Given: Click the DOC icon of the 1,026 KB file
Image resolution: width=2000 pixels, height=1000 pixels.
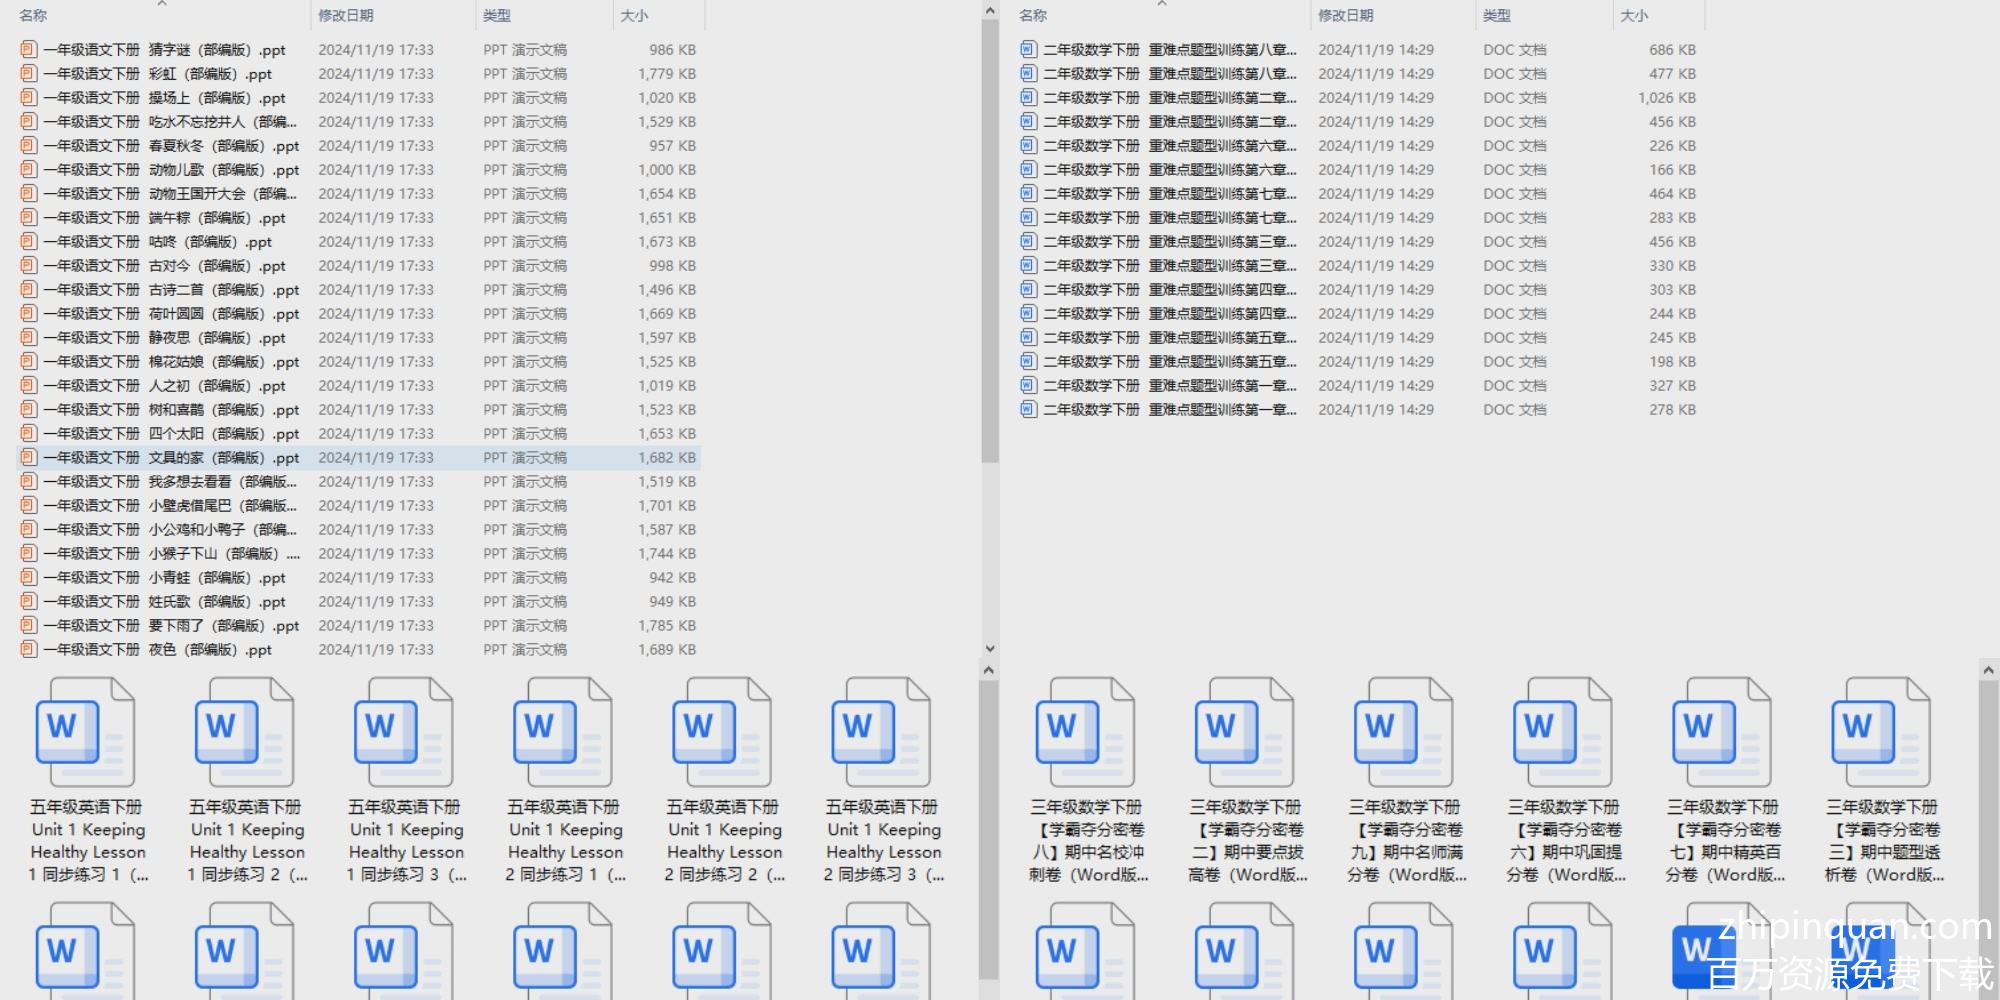Looking at the screenshot, I should [1028, 97].
